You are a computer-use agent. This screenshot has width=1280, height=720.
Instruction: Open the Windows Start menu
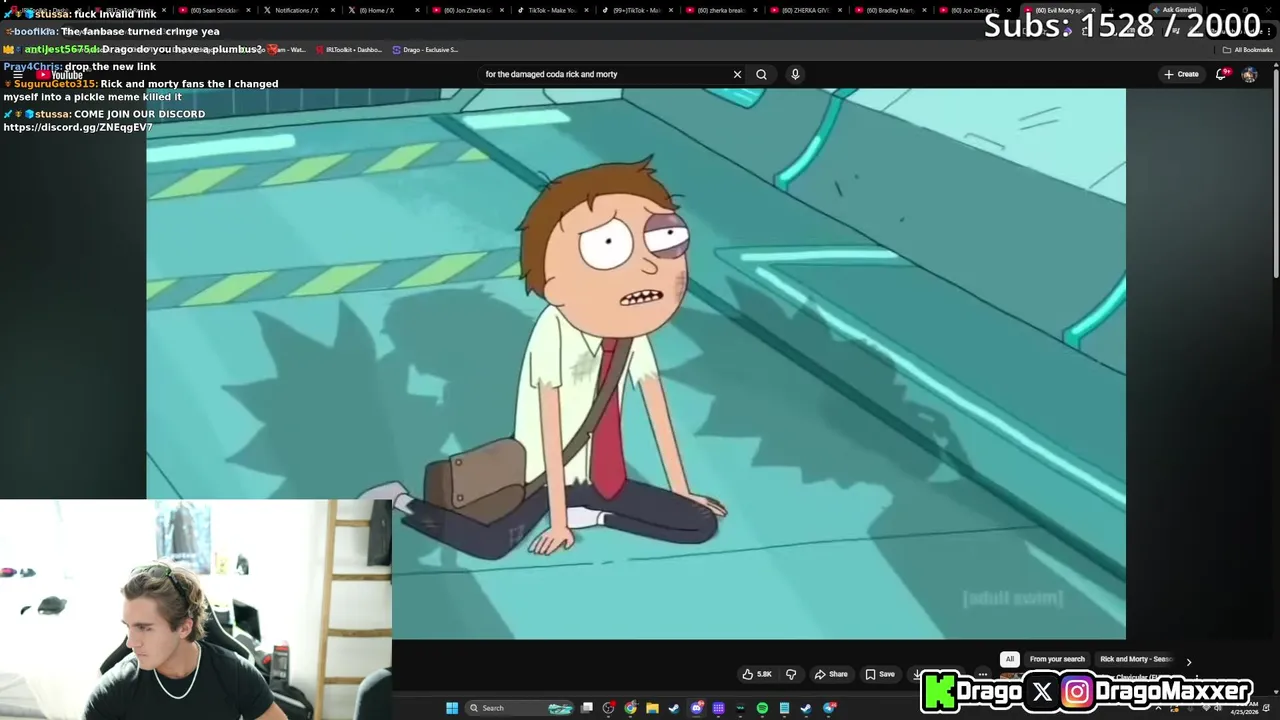[x=452, y=708]
